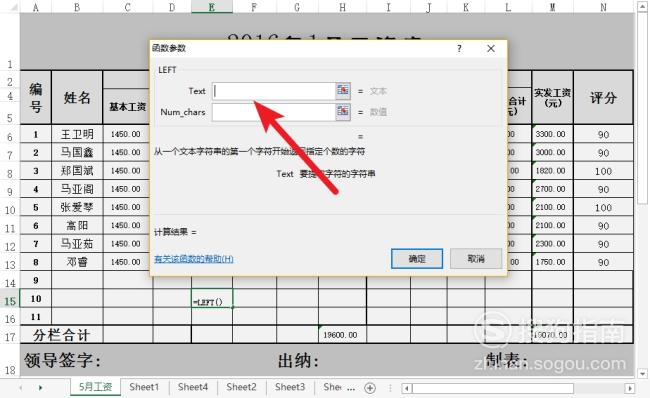Select column B header
Image resolution: width=650 pixels, height=398 pixels.
click(x=77, y=7)
